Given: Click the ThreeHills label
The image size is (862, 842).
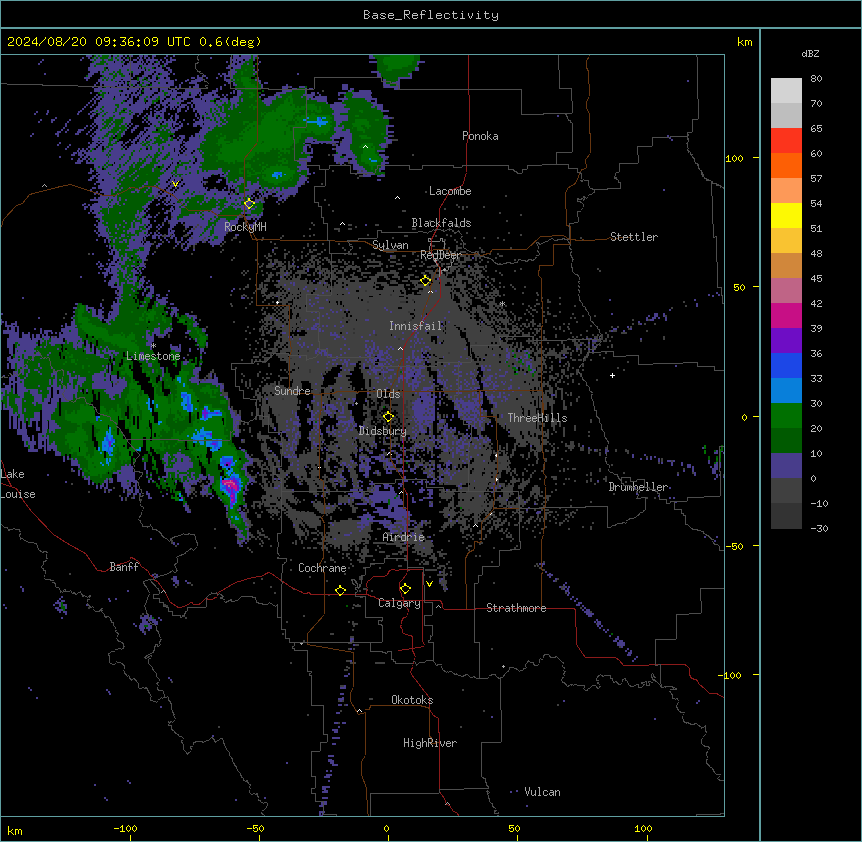Looking at the screenshot, I should point(537,418).
